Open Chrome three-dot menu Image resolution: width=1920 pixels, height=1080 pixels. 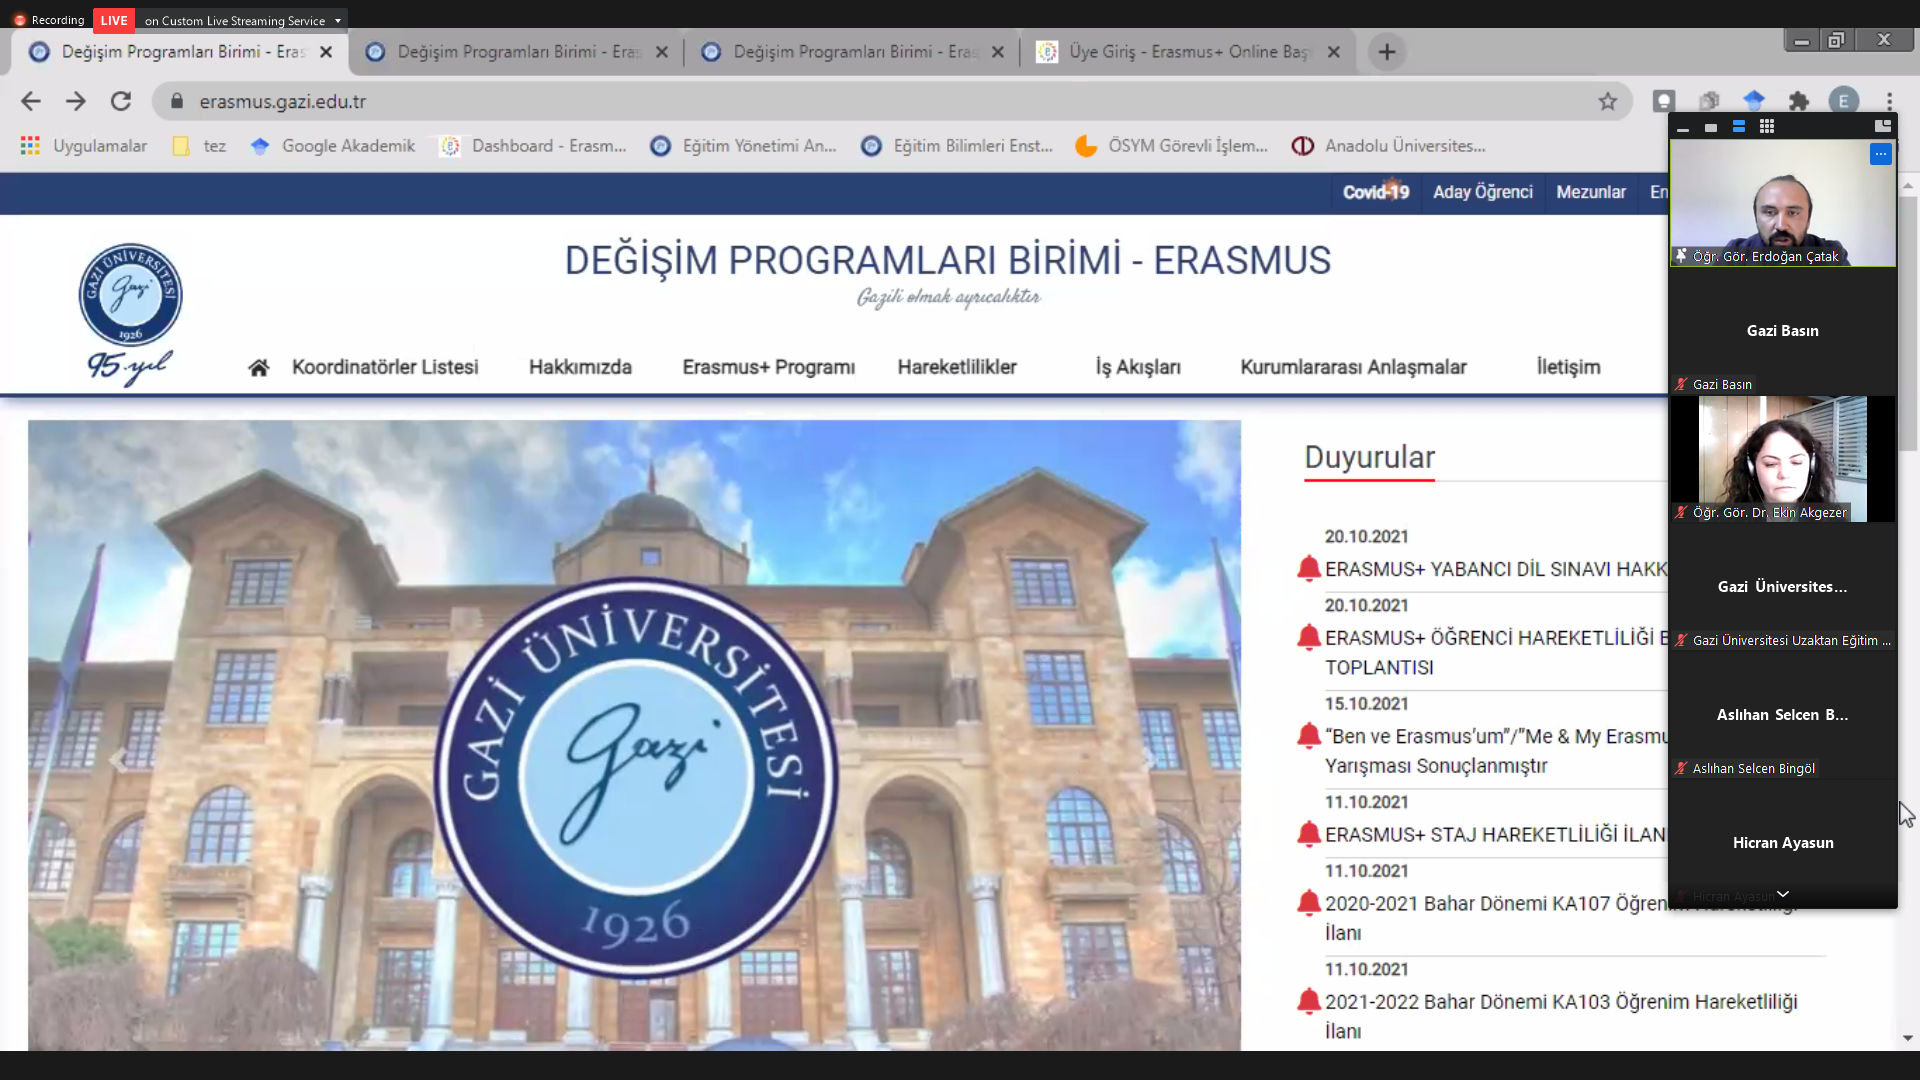pyautogui.click(x=1889, y=101)
